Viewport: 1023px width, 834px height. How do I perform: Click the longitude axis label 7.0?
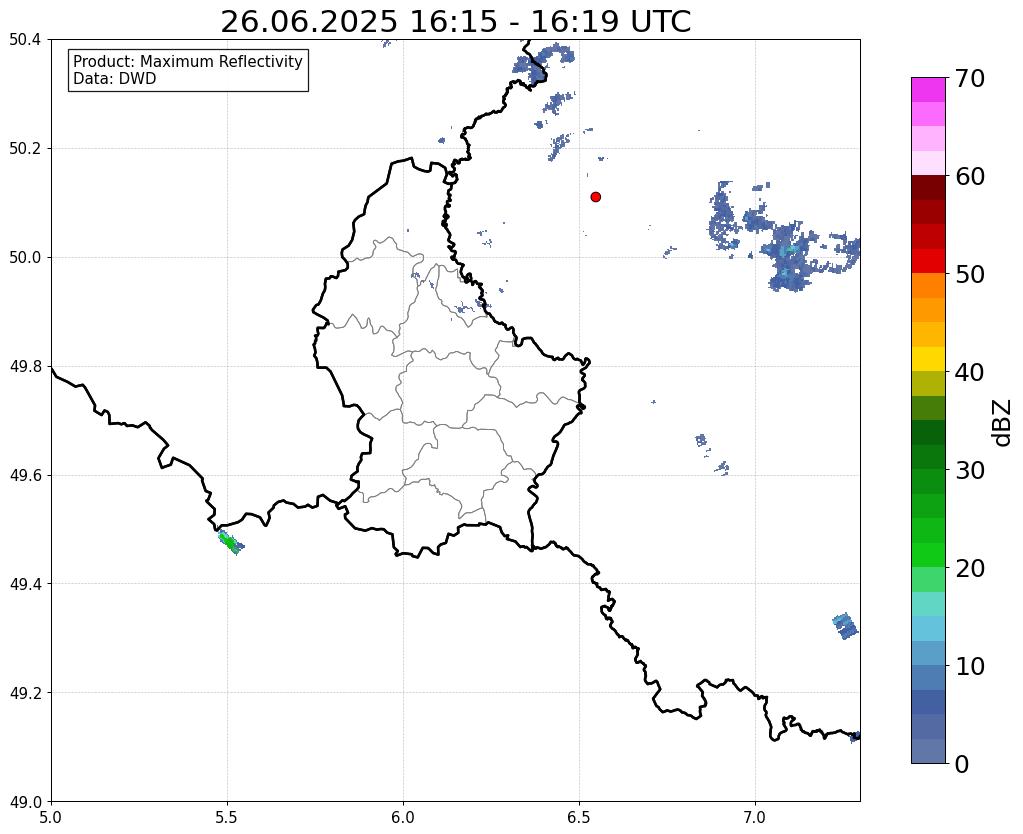755,817
